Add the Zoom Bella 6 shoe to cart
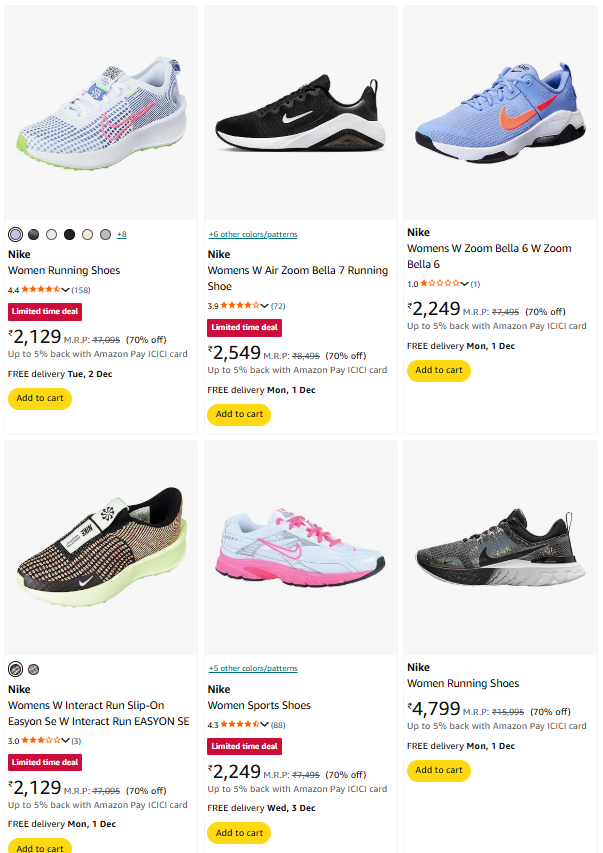 point(438,370)
